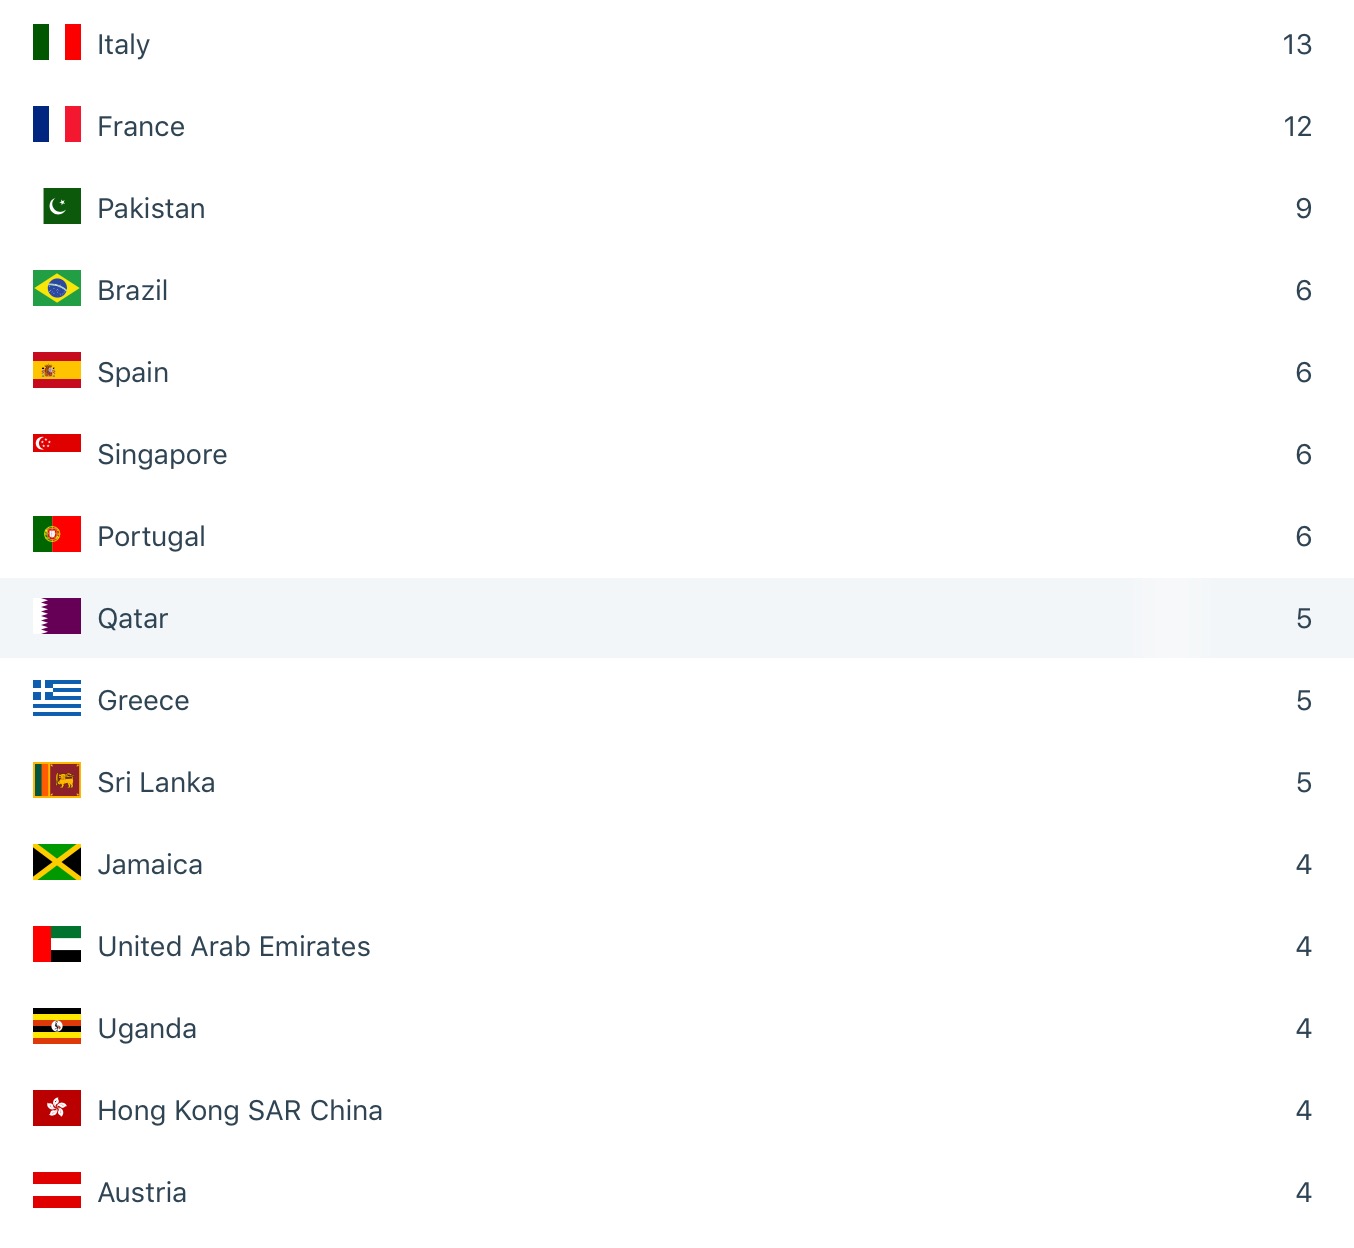Click the highlighted Qatar row count

coord(1303,618)
